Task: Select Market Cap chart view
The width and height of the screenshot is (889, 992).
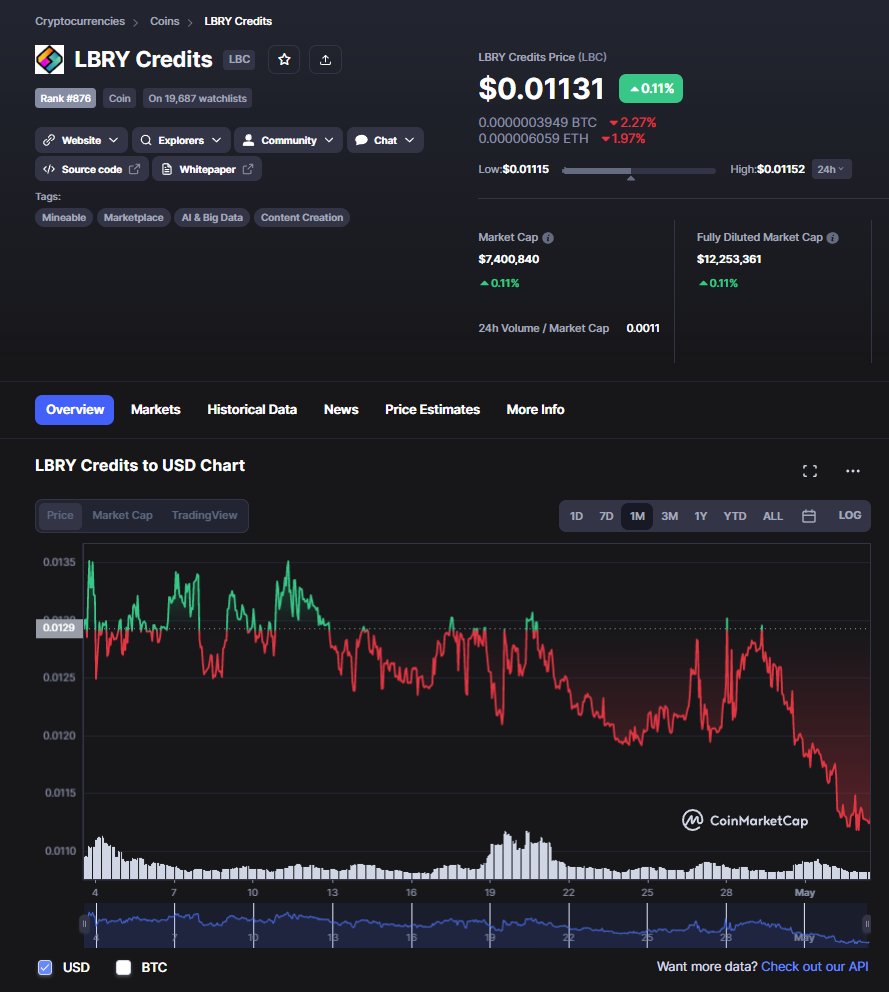Action: 122,516
